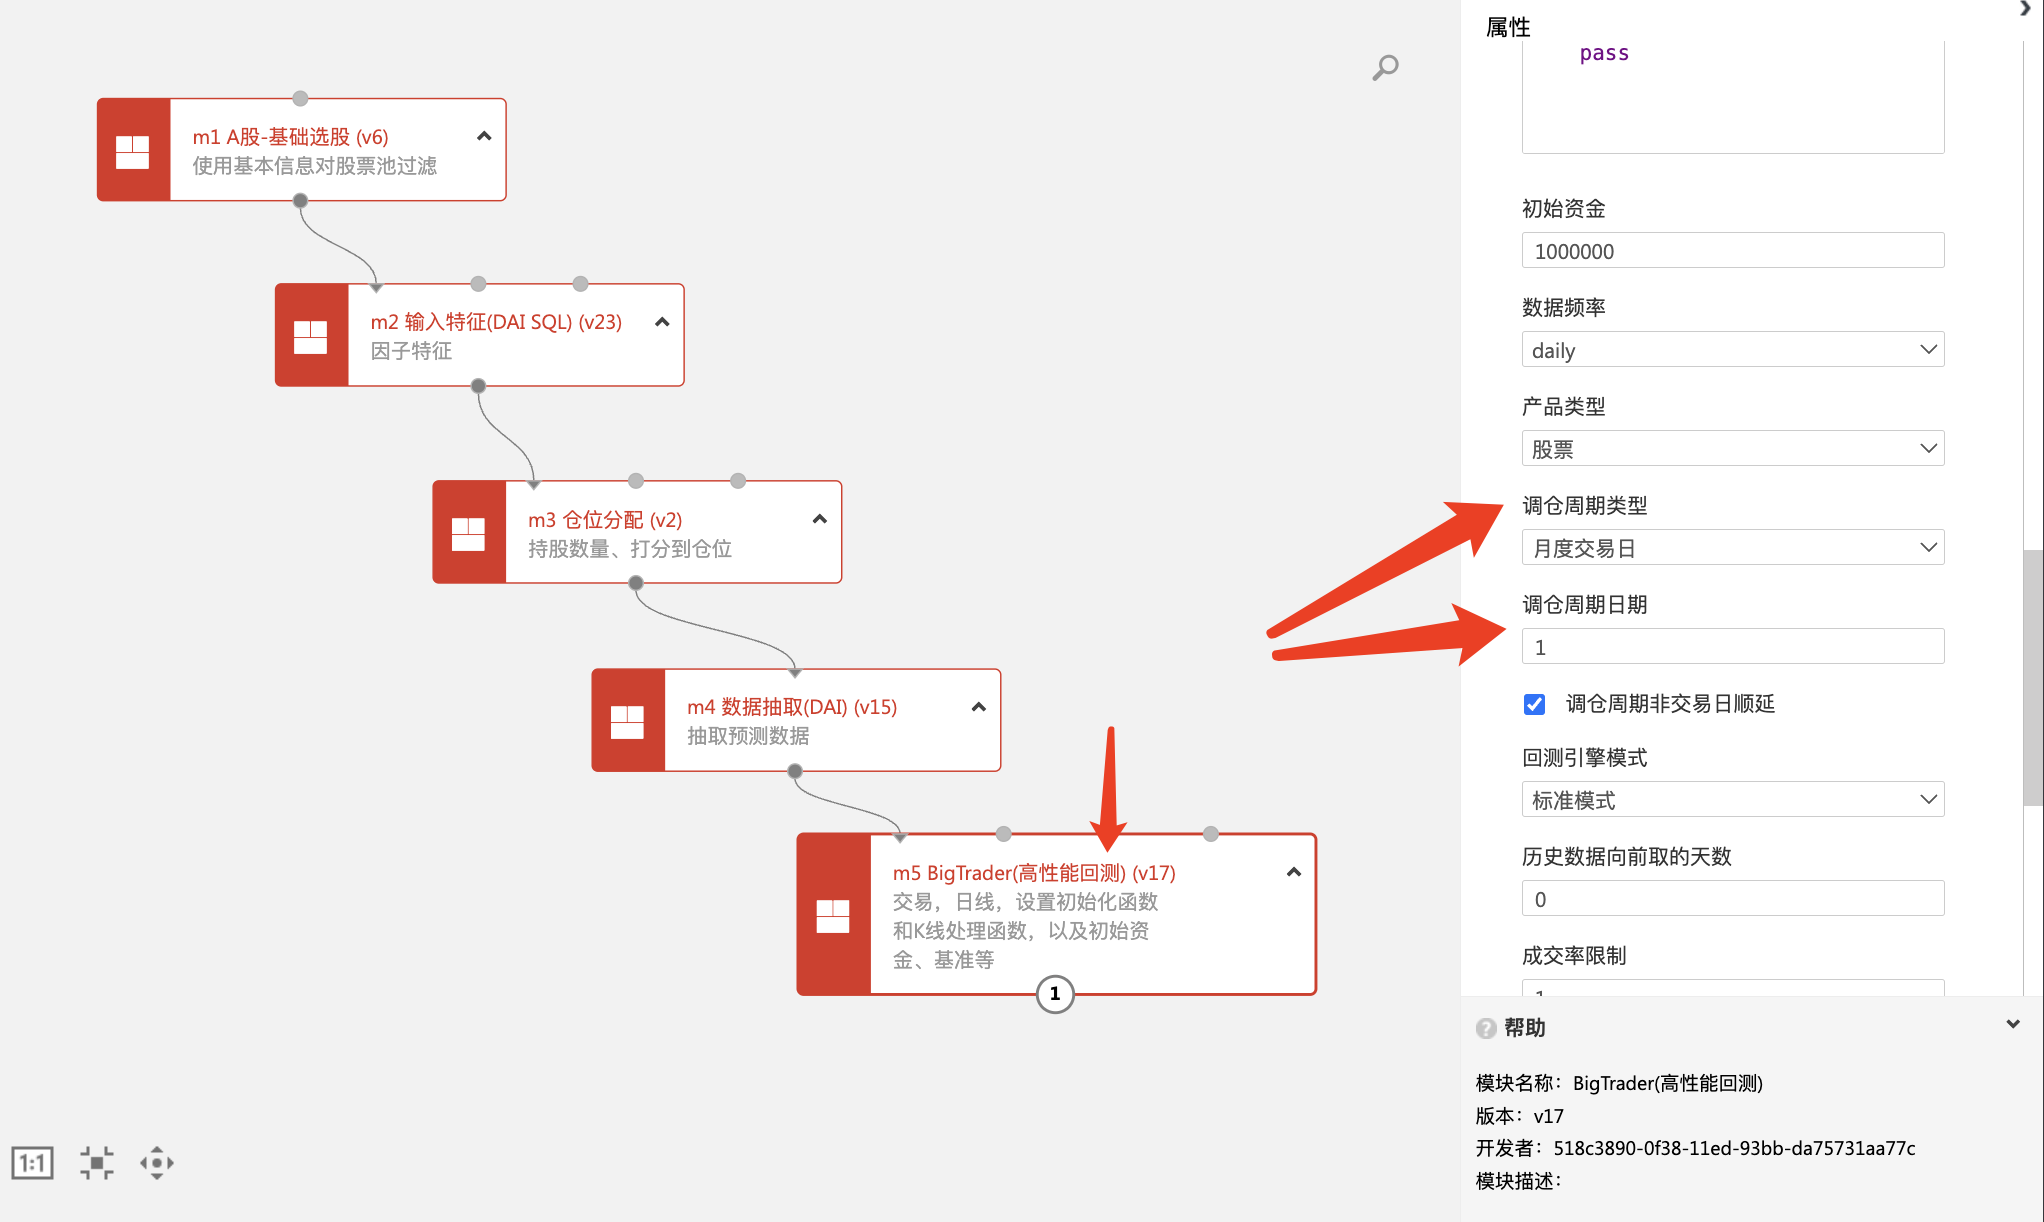The height and width of the screenshot is (1222, 2044).
Task: Click the help question mark icon
Action: pyautogui.click(x=1486, y=1028)
